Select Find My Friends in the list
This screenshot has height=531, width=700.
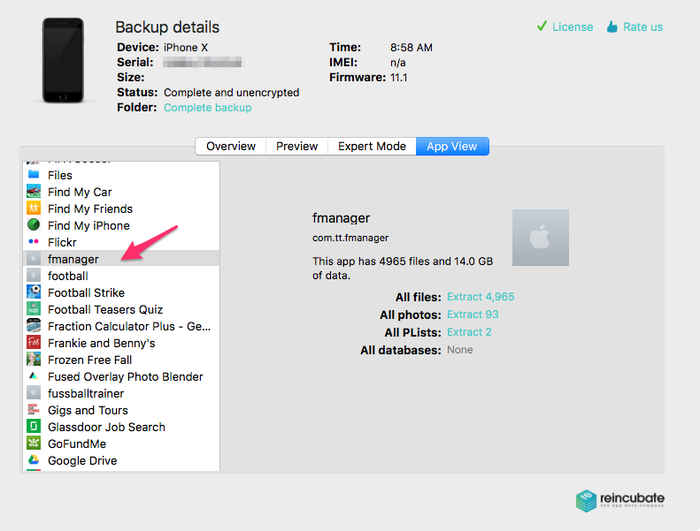pyautogui.click(x=121, y=209)
